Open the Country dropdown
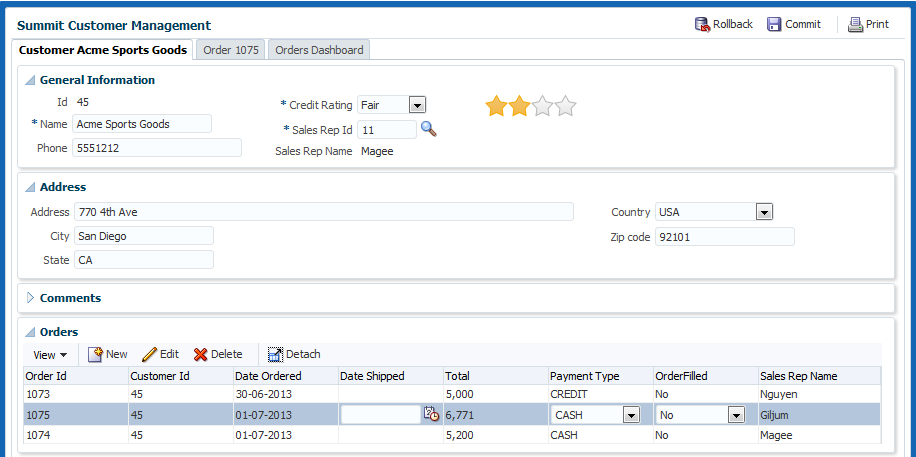The image size is (916, 457). tap(764, 212)
